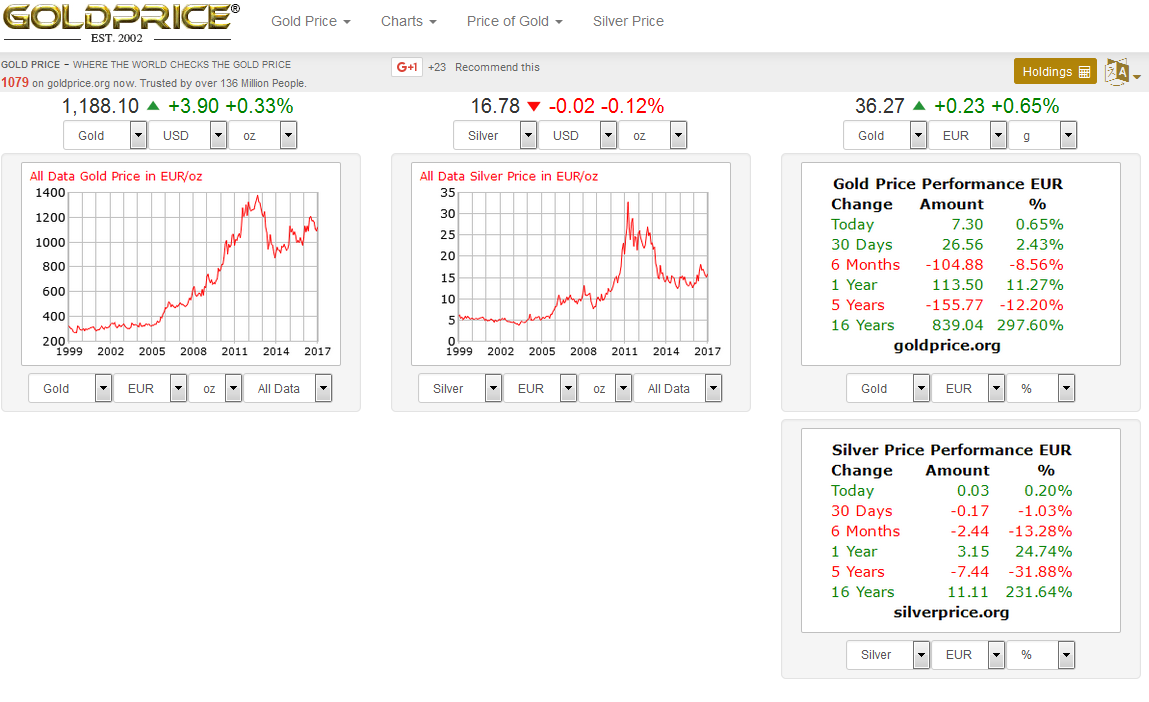Click the -0.12% silver change figure
Screen dimensions: 1149x702
tap(632, 106)
